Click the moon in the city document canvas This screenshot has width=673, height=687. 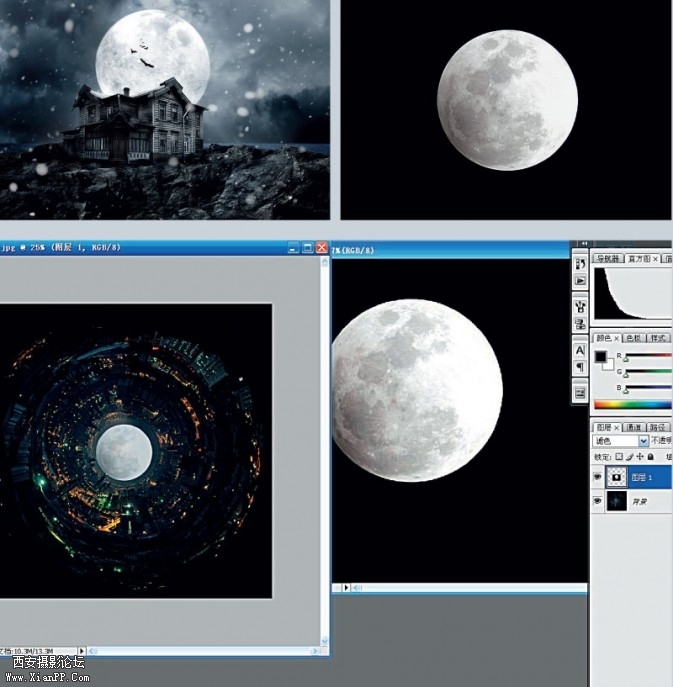[124, 453]
